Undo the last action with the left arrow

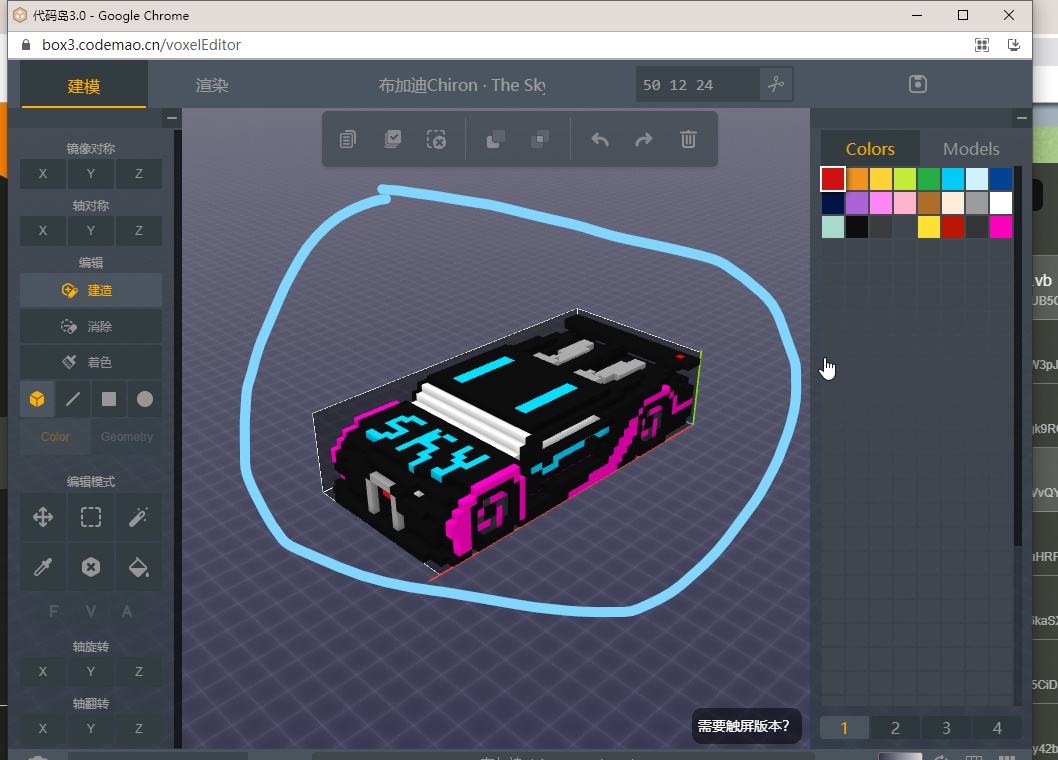point(600,140)
